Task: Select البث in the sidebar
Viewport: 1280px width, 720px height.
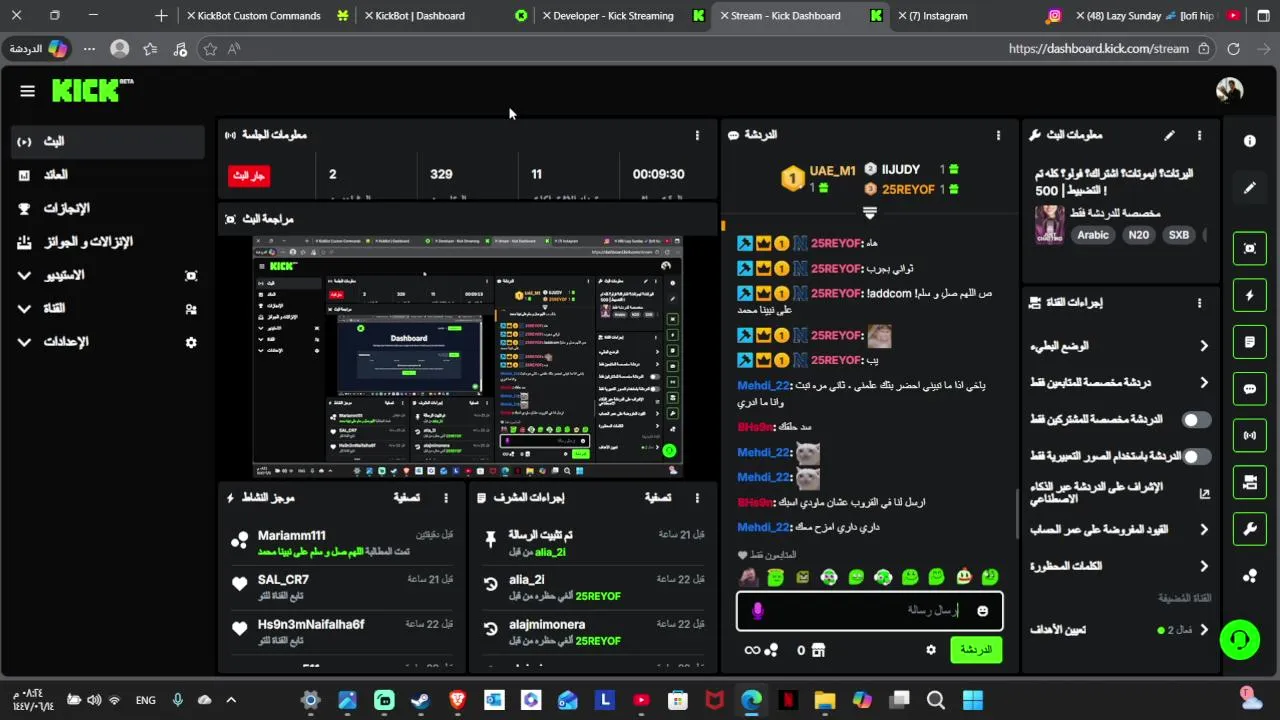Action: [x=107, y=142]
